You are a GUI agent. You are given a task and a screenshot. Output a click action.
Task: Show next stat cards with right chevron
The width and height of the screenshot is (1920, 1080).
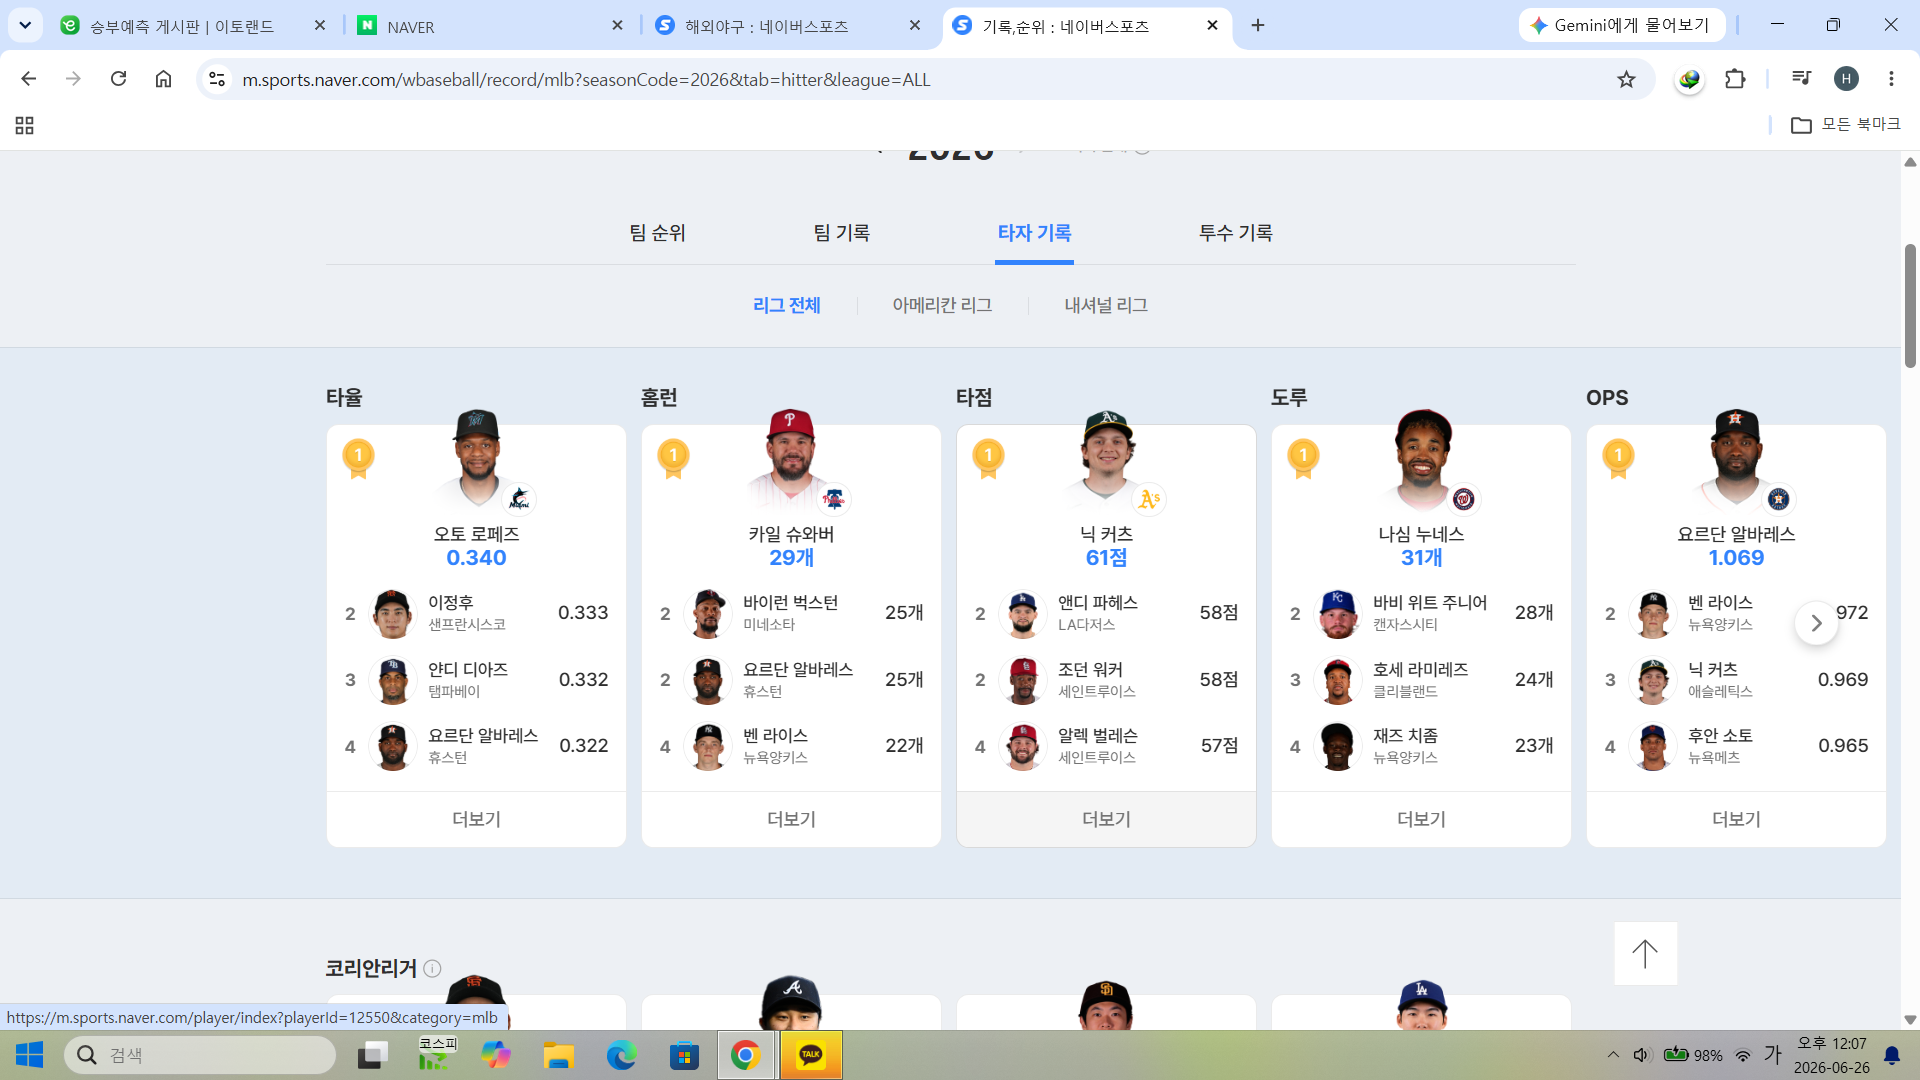(1816, 623)
